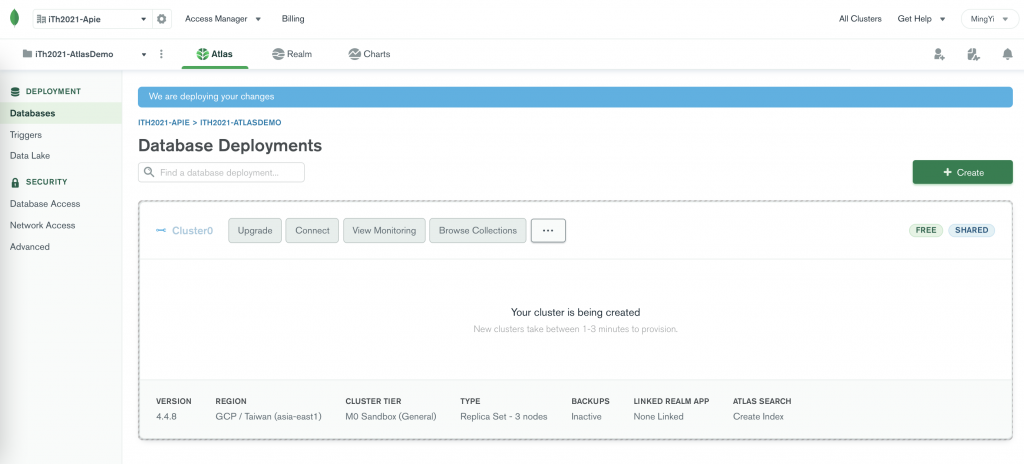1024x464 pixels.
Task: Open the Access Manager dropdown
Action: point(223,19)
